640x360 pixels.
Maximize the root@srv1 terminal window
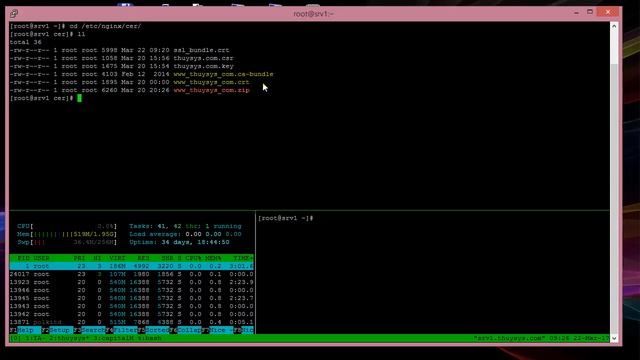[590, 12]
